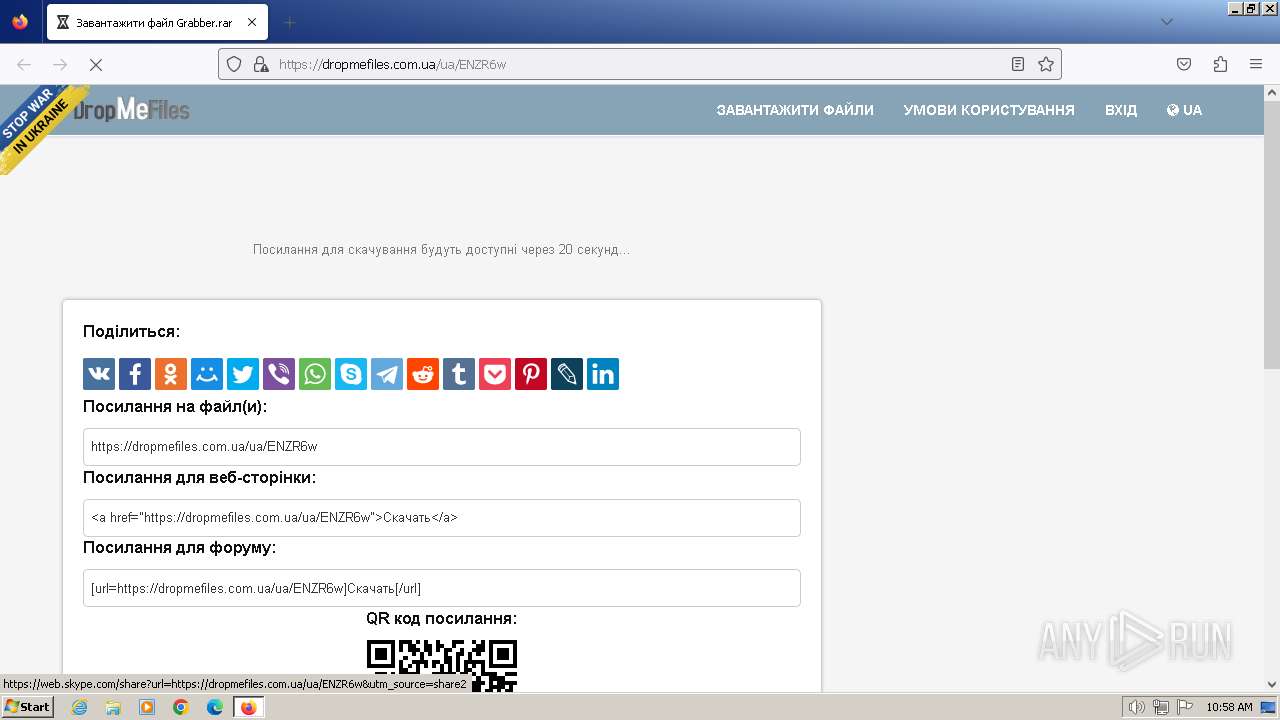The image size is (1280, 720).
Task: Go back in Firefox
Action: pos(24,64)
